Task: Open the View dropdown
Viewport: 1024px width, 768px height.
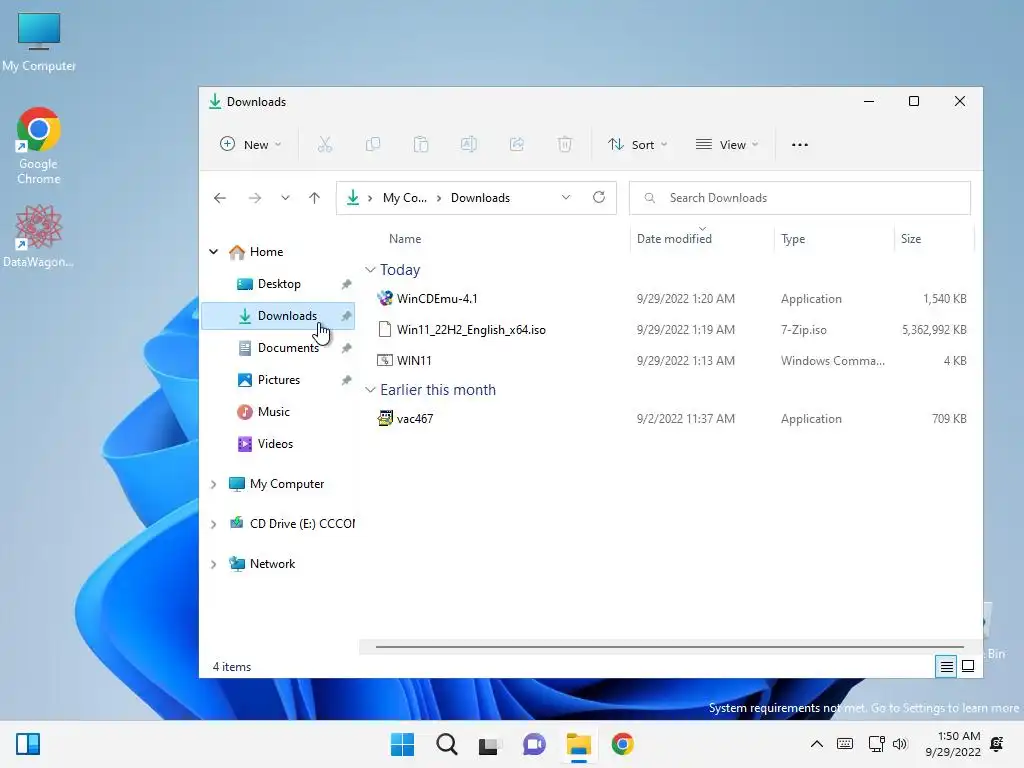Action: point(727,144)
